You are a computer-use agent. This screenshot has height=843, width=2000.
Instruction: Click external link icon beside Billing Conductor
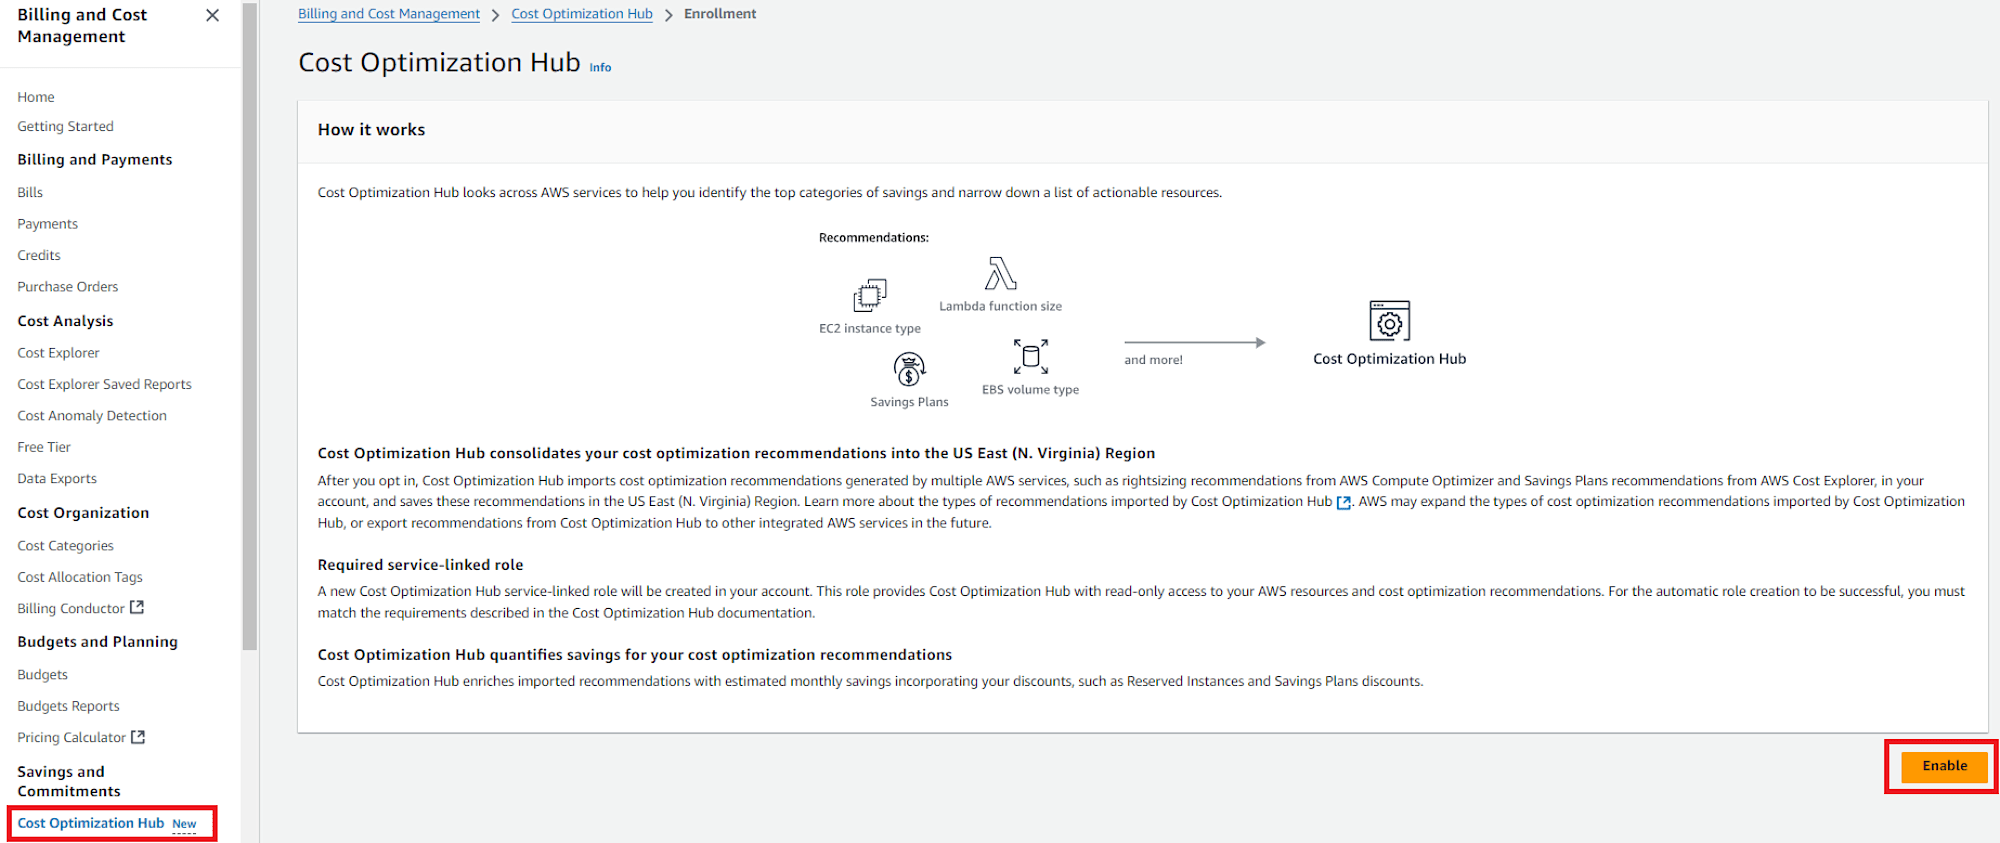(x=138, y=607)
